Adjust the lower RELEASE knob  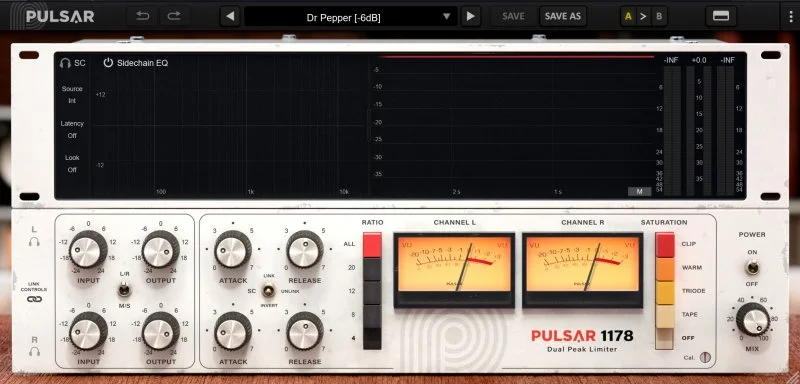[305, 331]
